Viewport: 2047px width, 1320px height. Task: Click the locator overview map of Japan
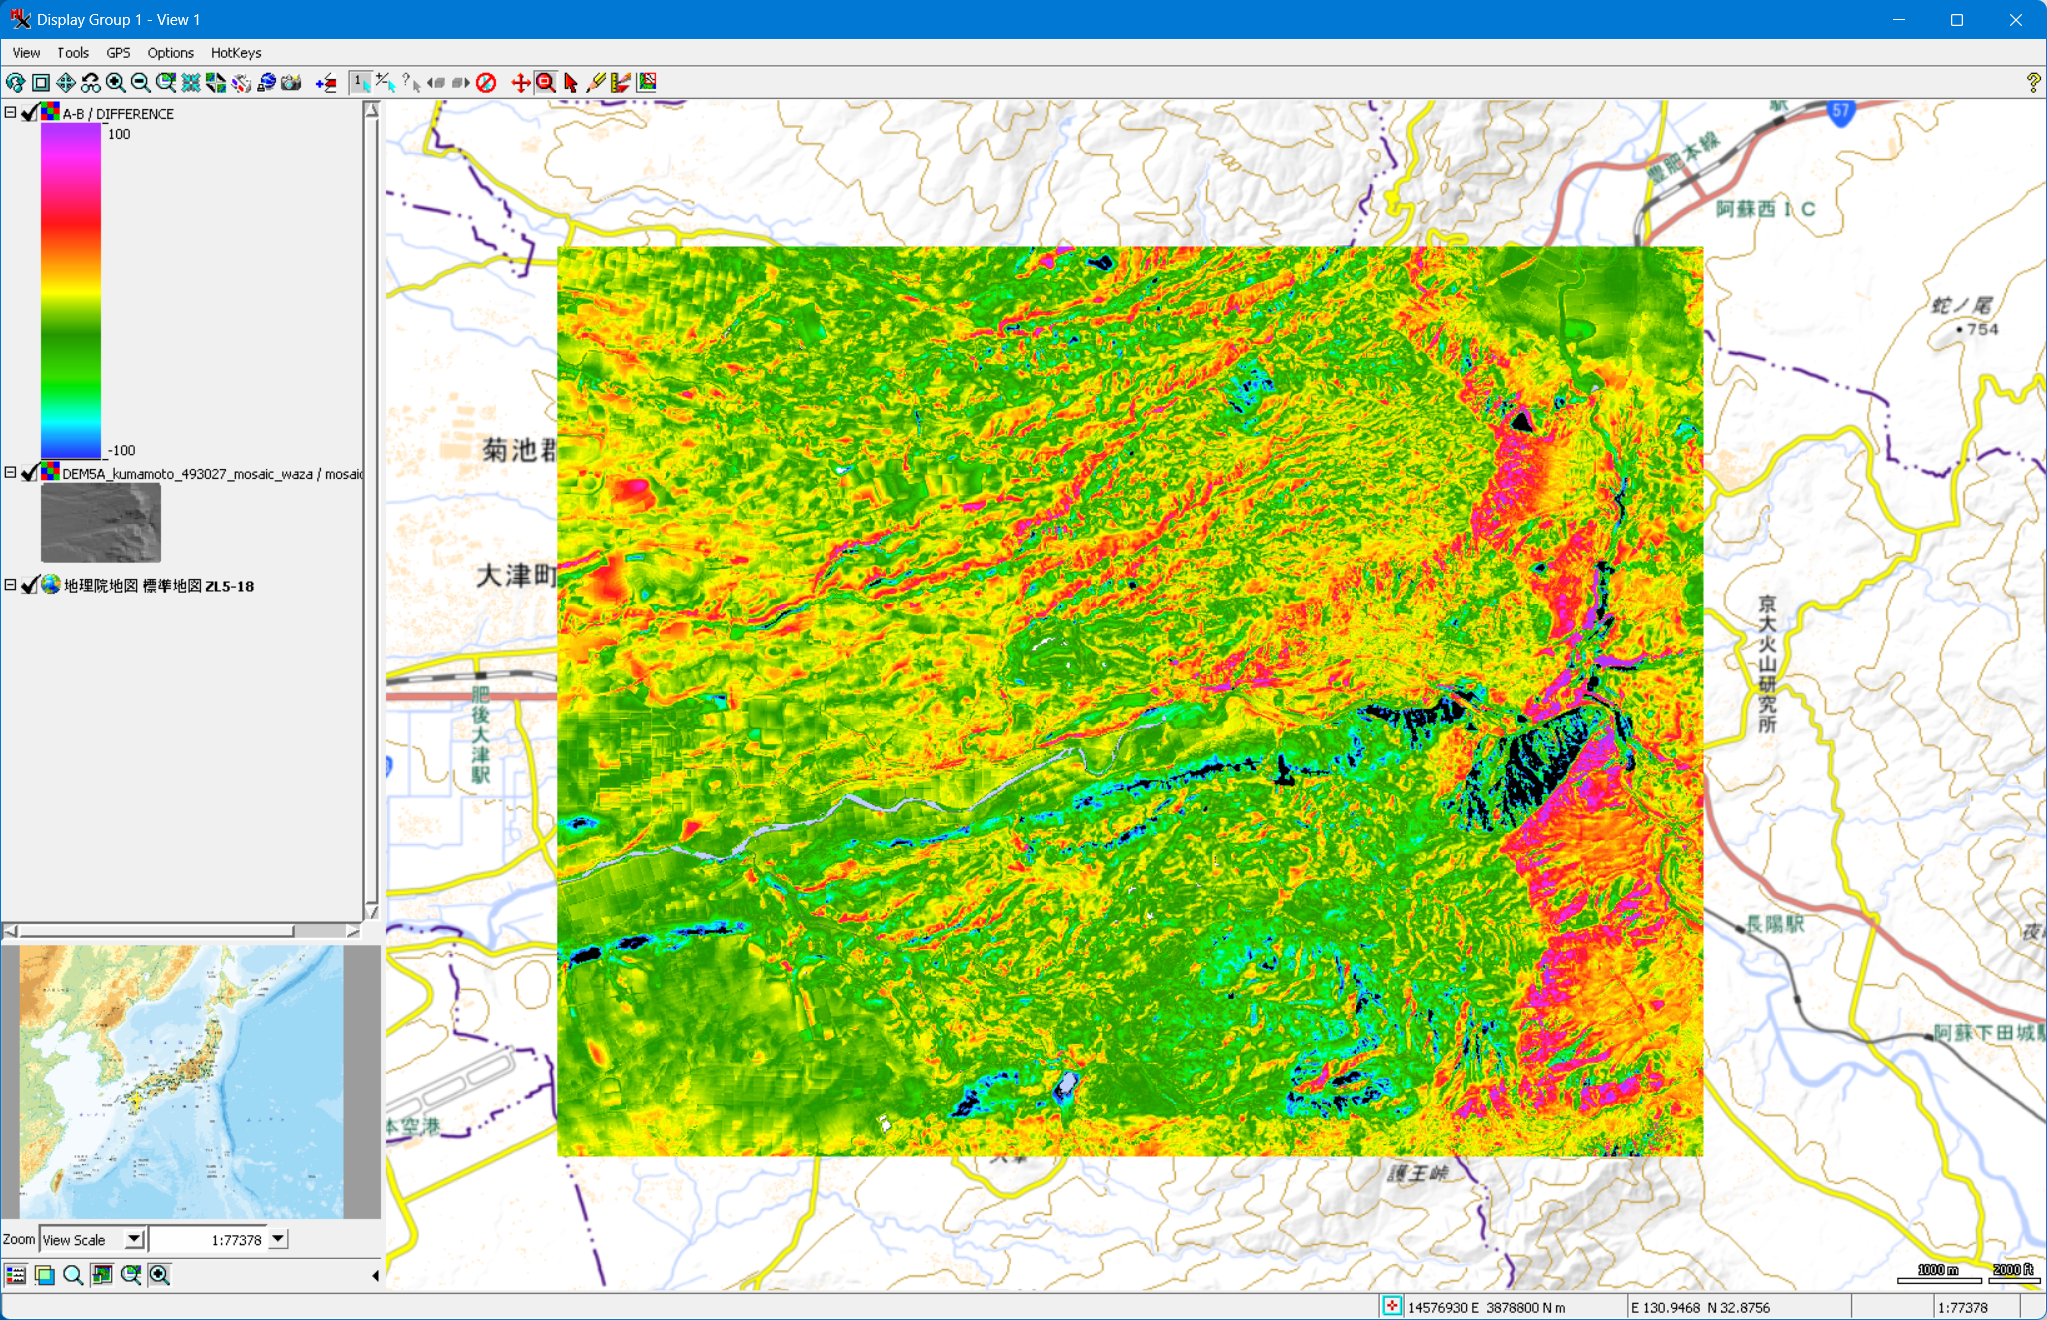coord(182,1082)
